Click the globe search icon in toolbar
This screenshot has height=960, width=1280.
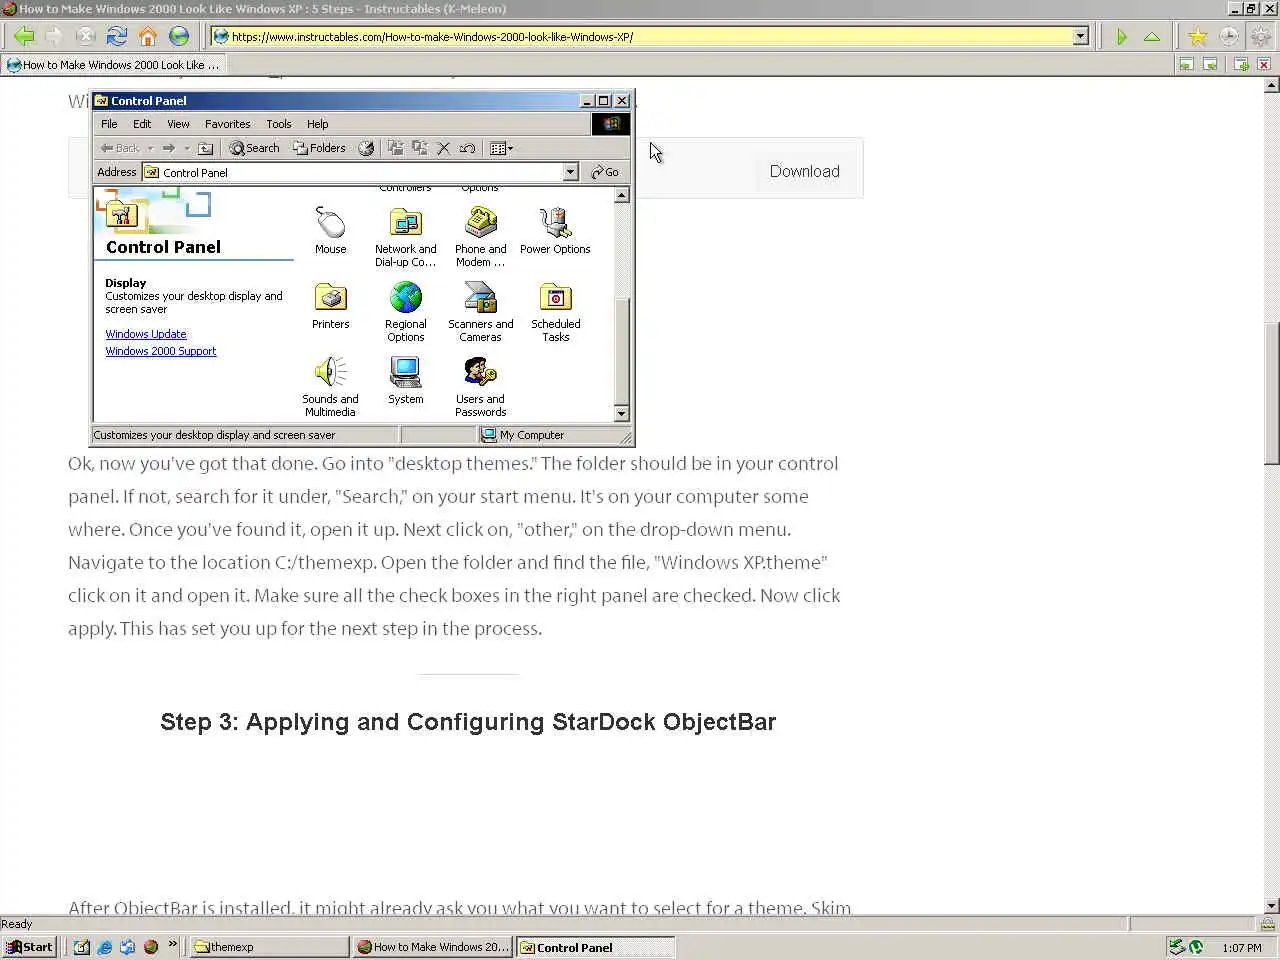[179, 37]
